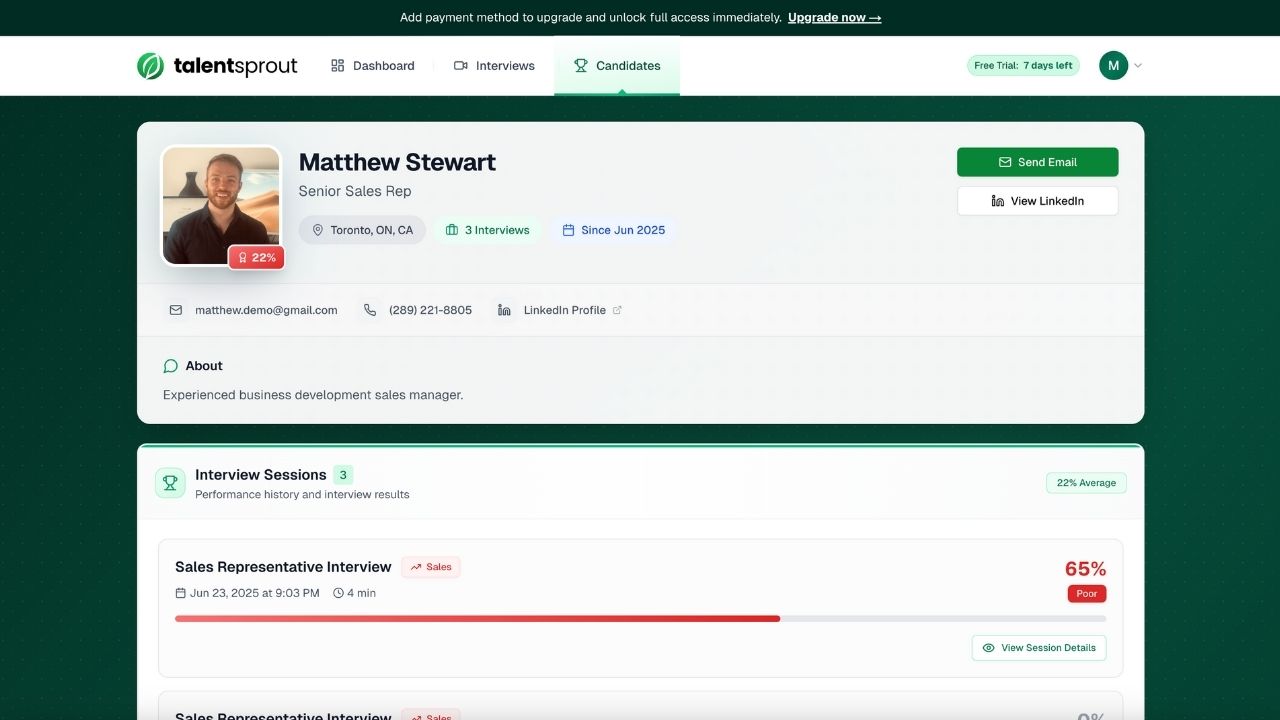Expand the account dropdown chevron
Screen dimensions: 1280x720
pos(1138,66)
